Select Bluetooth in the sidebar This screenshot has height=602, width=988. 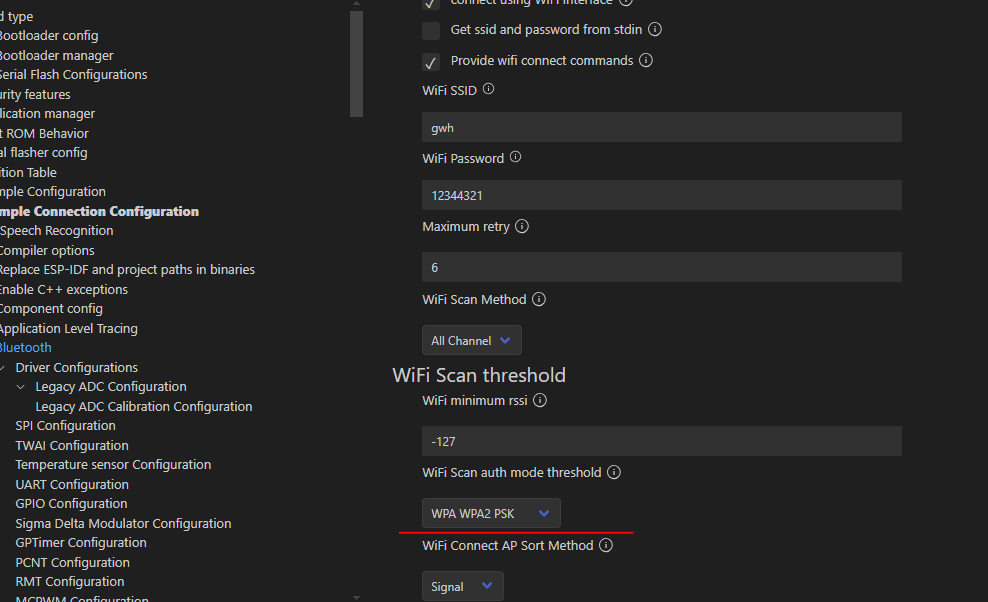[25, 348]
